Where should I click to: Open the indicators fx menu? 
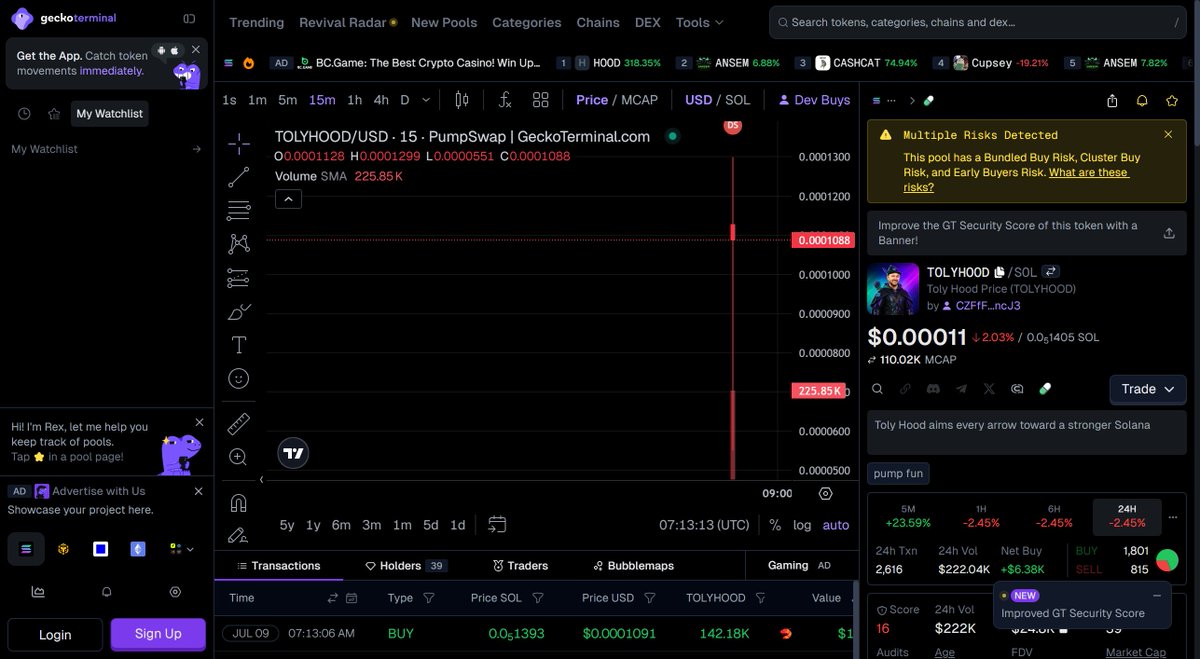tap(505, 100)
